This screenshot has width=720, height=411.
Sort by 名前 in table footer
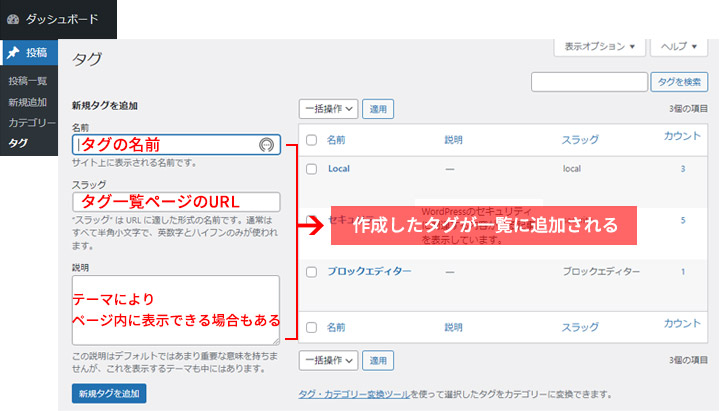pos(336,327)
